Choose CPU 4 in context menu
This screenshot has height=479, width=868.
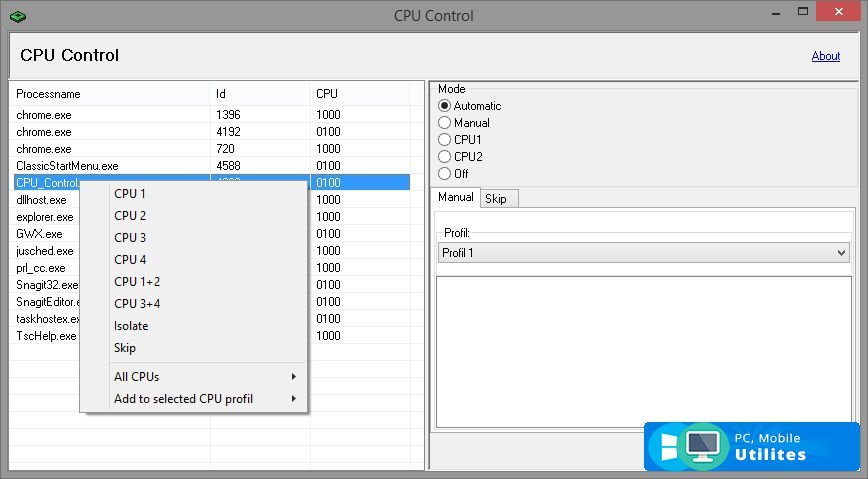(193, 260)
